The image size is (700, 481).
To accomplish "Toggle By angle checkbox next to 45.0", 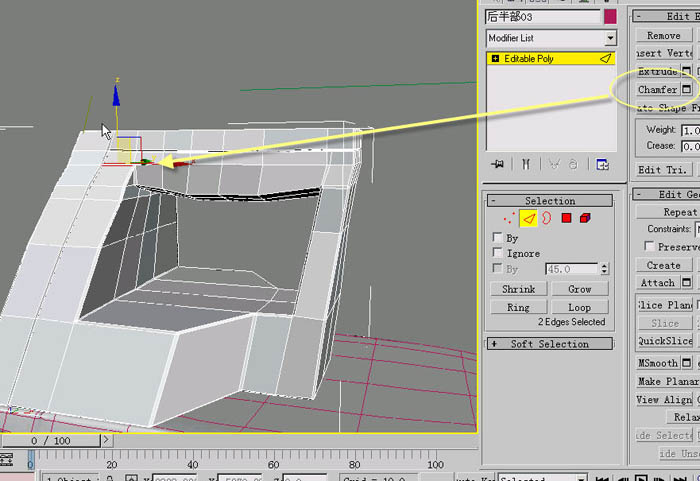I will coord(497,268).
